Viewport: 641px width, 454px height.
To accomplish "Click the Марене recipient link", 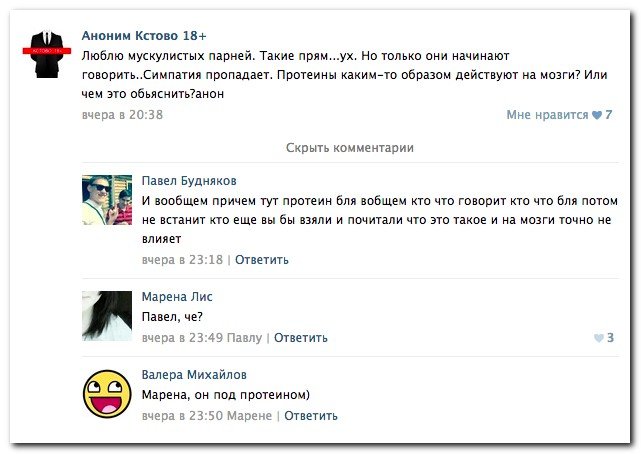I will (x=249, y=416).
